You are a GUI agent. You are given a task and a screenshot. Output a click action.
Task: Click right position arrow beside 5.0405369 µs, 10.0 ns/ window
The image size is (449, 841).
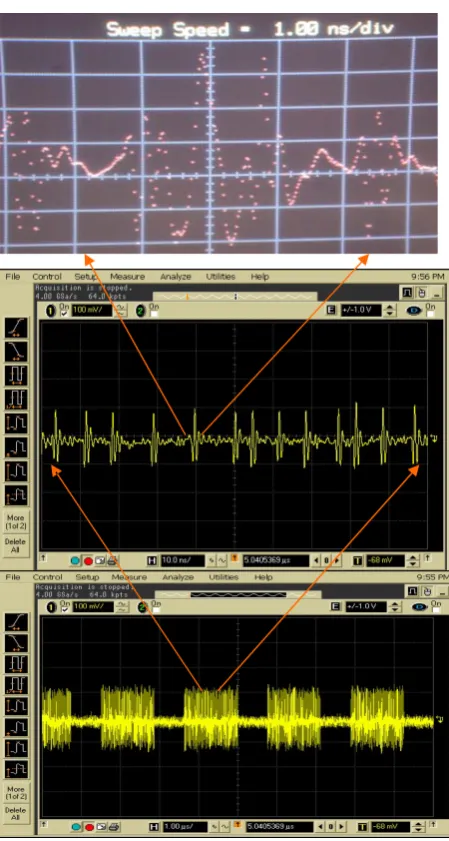click(336, 561)
